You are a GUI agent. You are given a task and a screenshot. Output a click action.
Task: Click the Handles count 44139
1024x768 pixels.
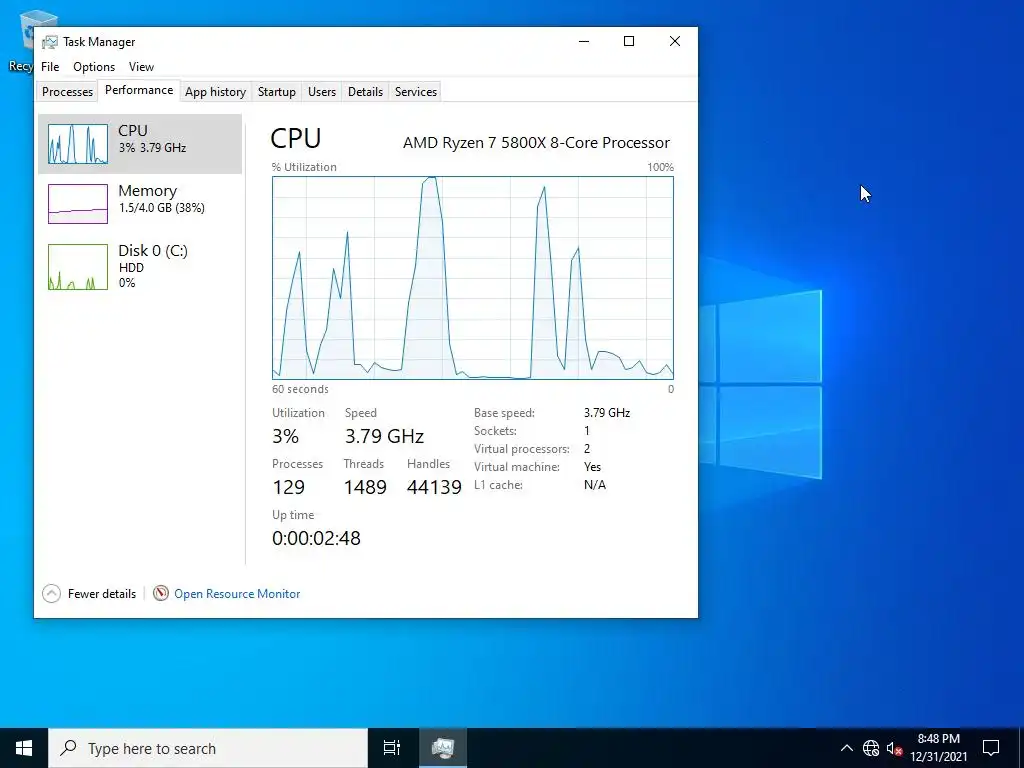(x=434, y=487)
